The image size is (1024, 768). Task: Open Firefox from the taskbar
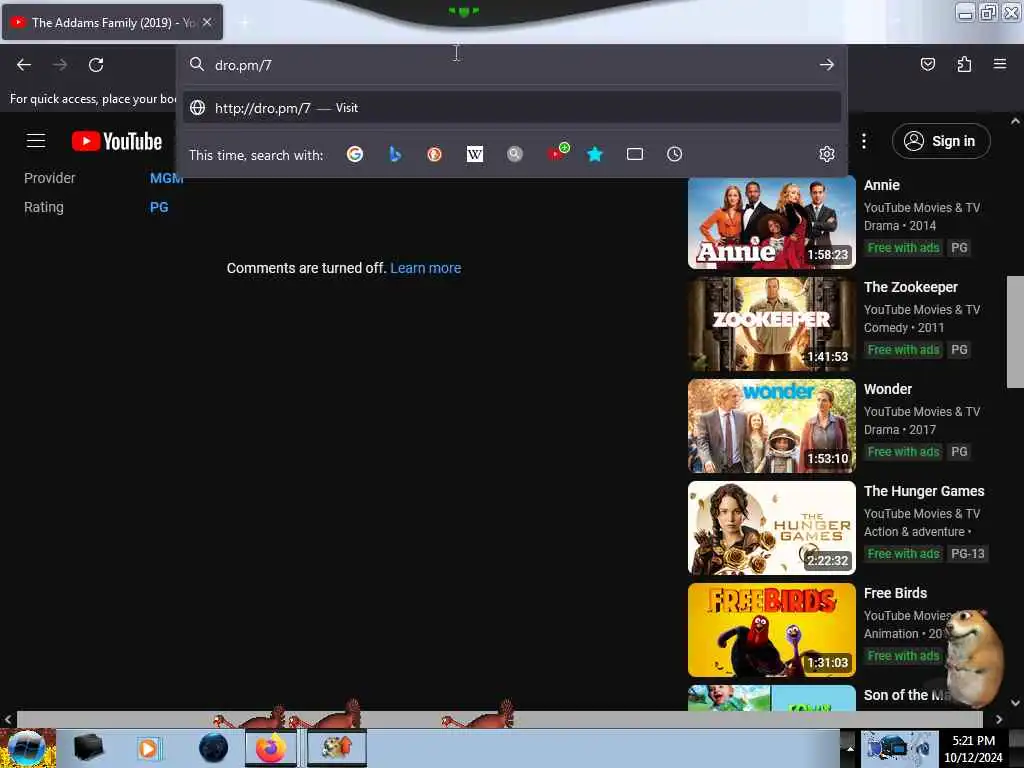[271, 748]
